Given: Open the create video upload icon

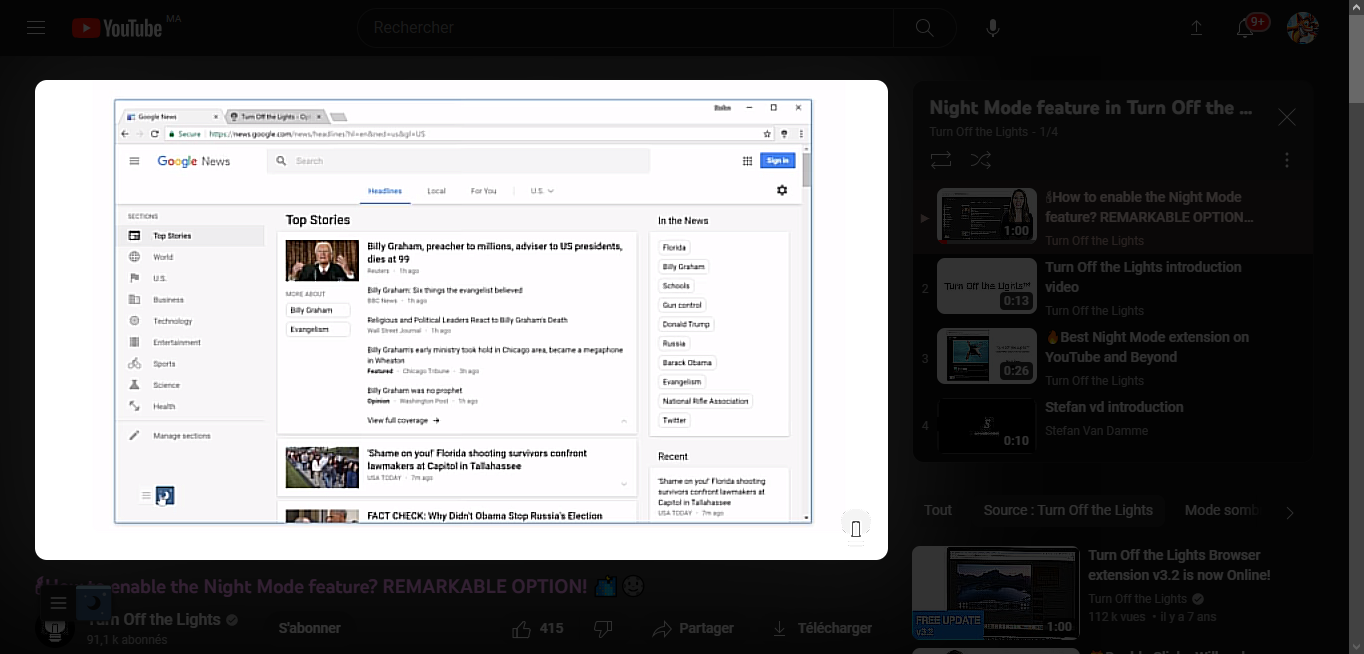Looking at the screenshot, I should click(1196, 28).
